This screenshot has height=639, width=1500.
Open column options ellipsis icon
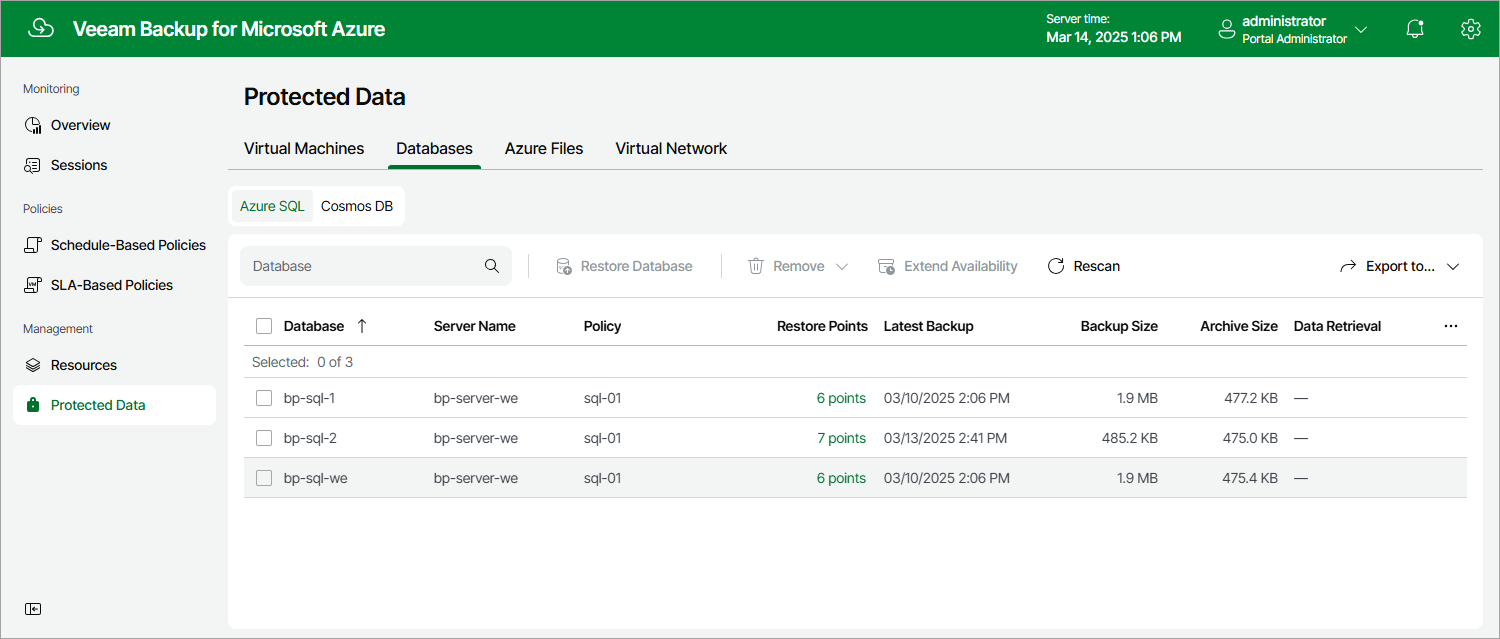(1451, 326)
